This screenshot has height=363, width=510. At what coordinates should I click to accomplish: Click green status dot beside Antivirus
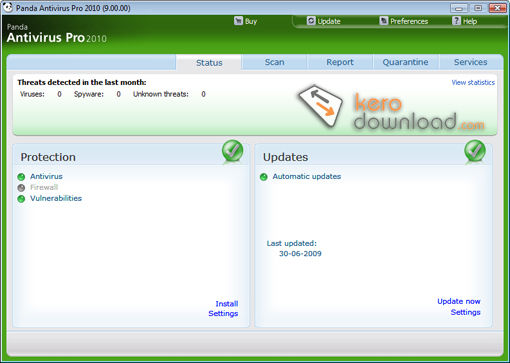tap(21, 177)
